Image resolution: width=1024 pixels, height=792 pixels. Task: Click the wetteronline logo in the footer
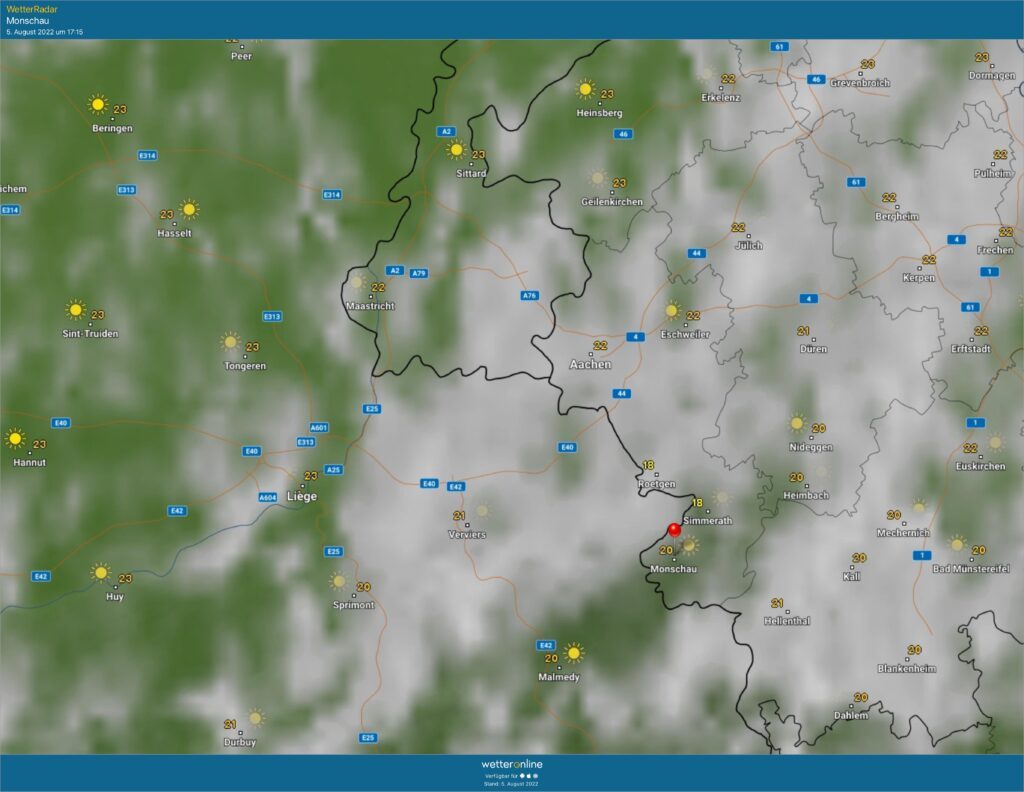click(x=512, y=764)
